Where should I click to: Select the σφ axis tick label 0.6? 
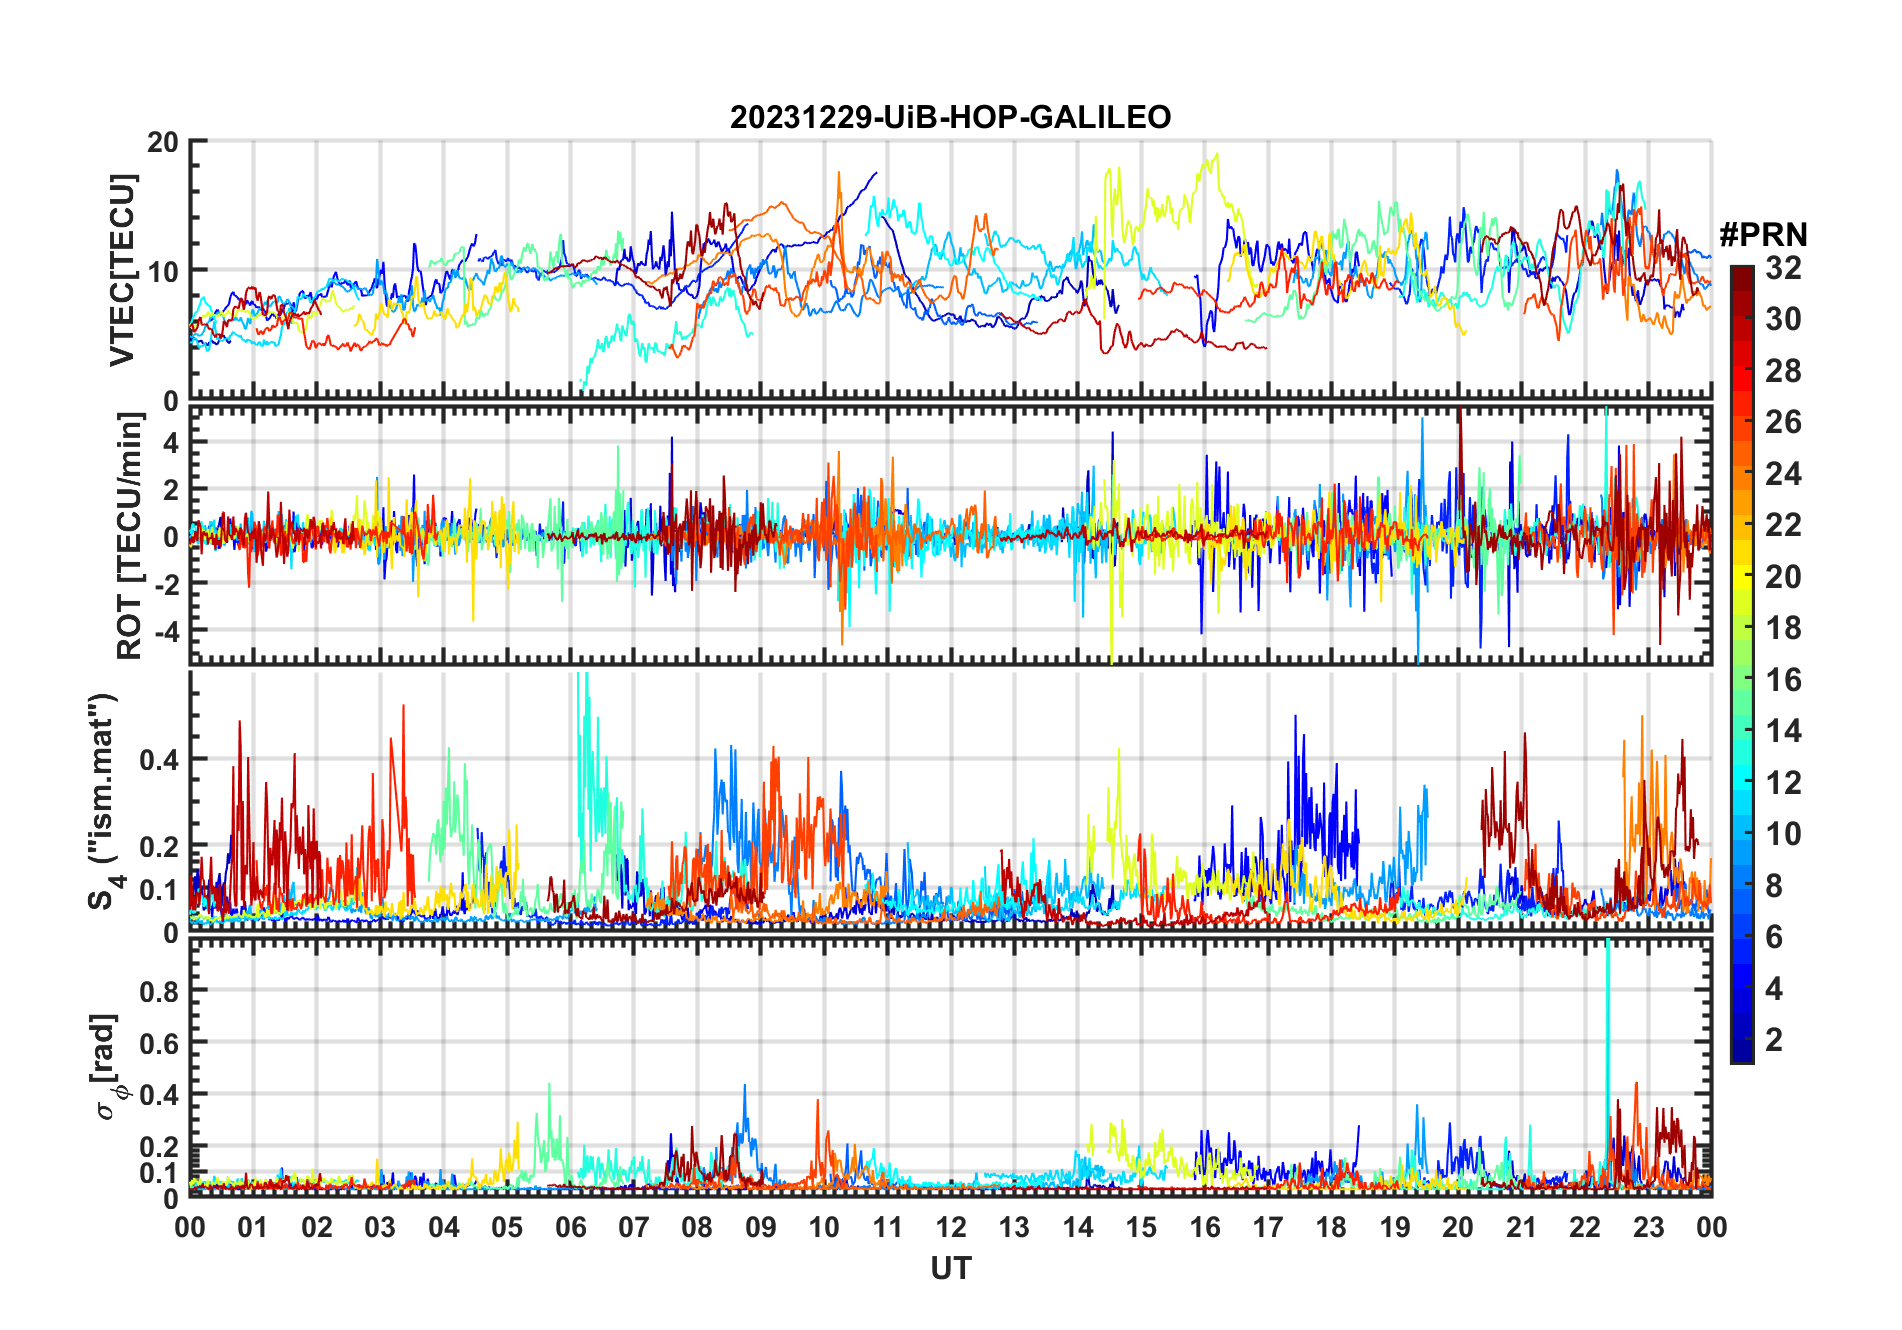[159, 1043]
